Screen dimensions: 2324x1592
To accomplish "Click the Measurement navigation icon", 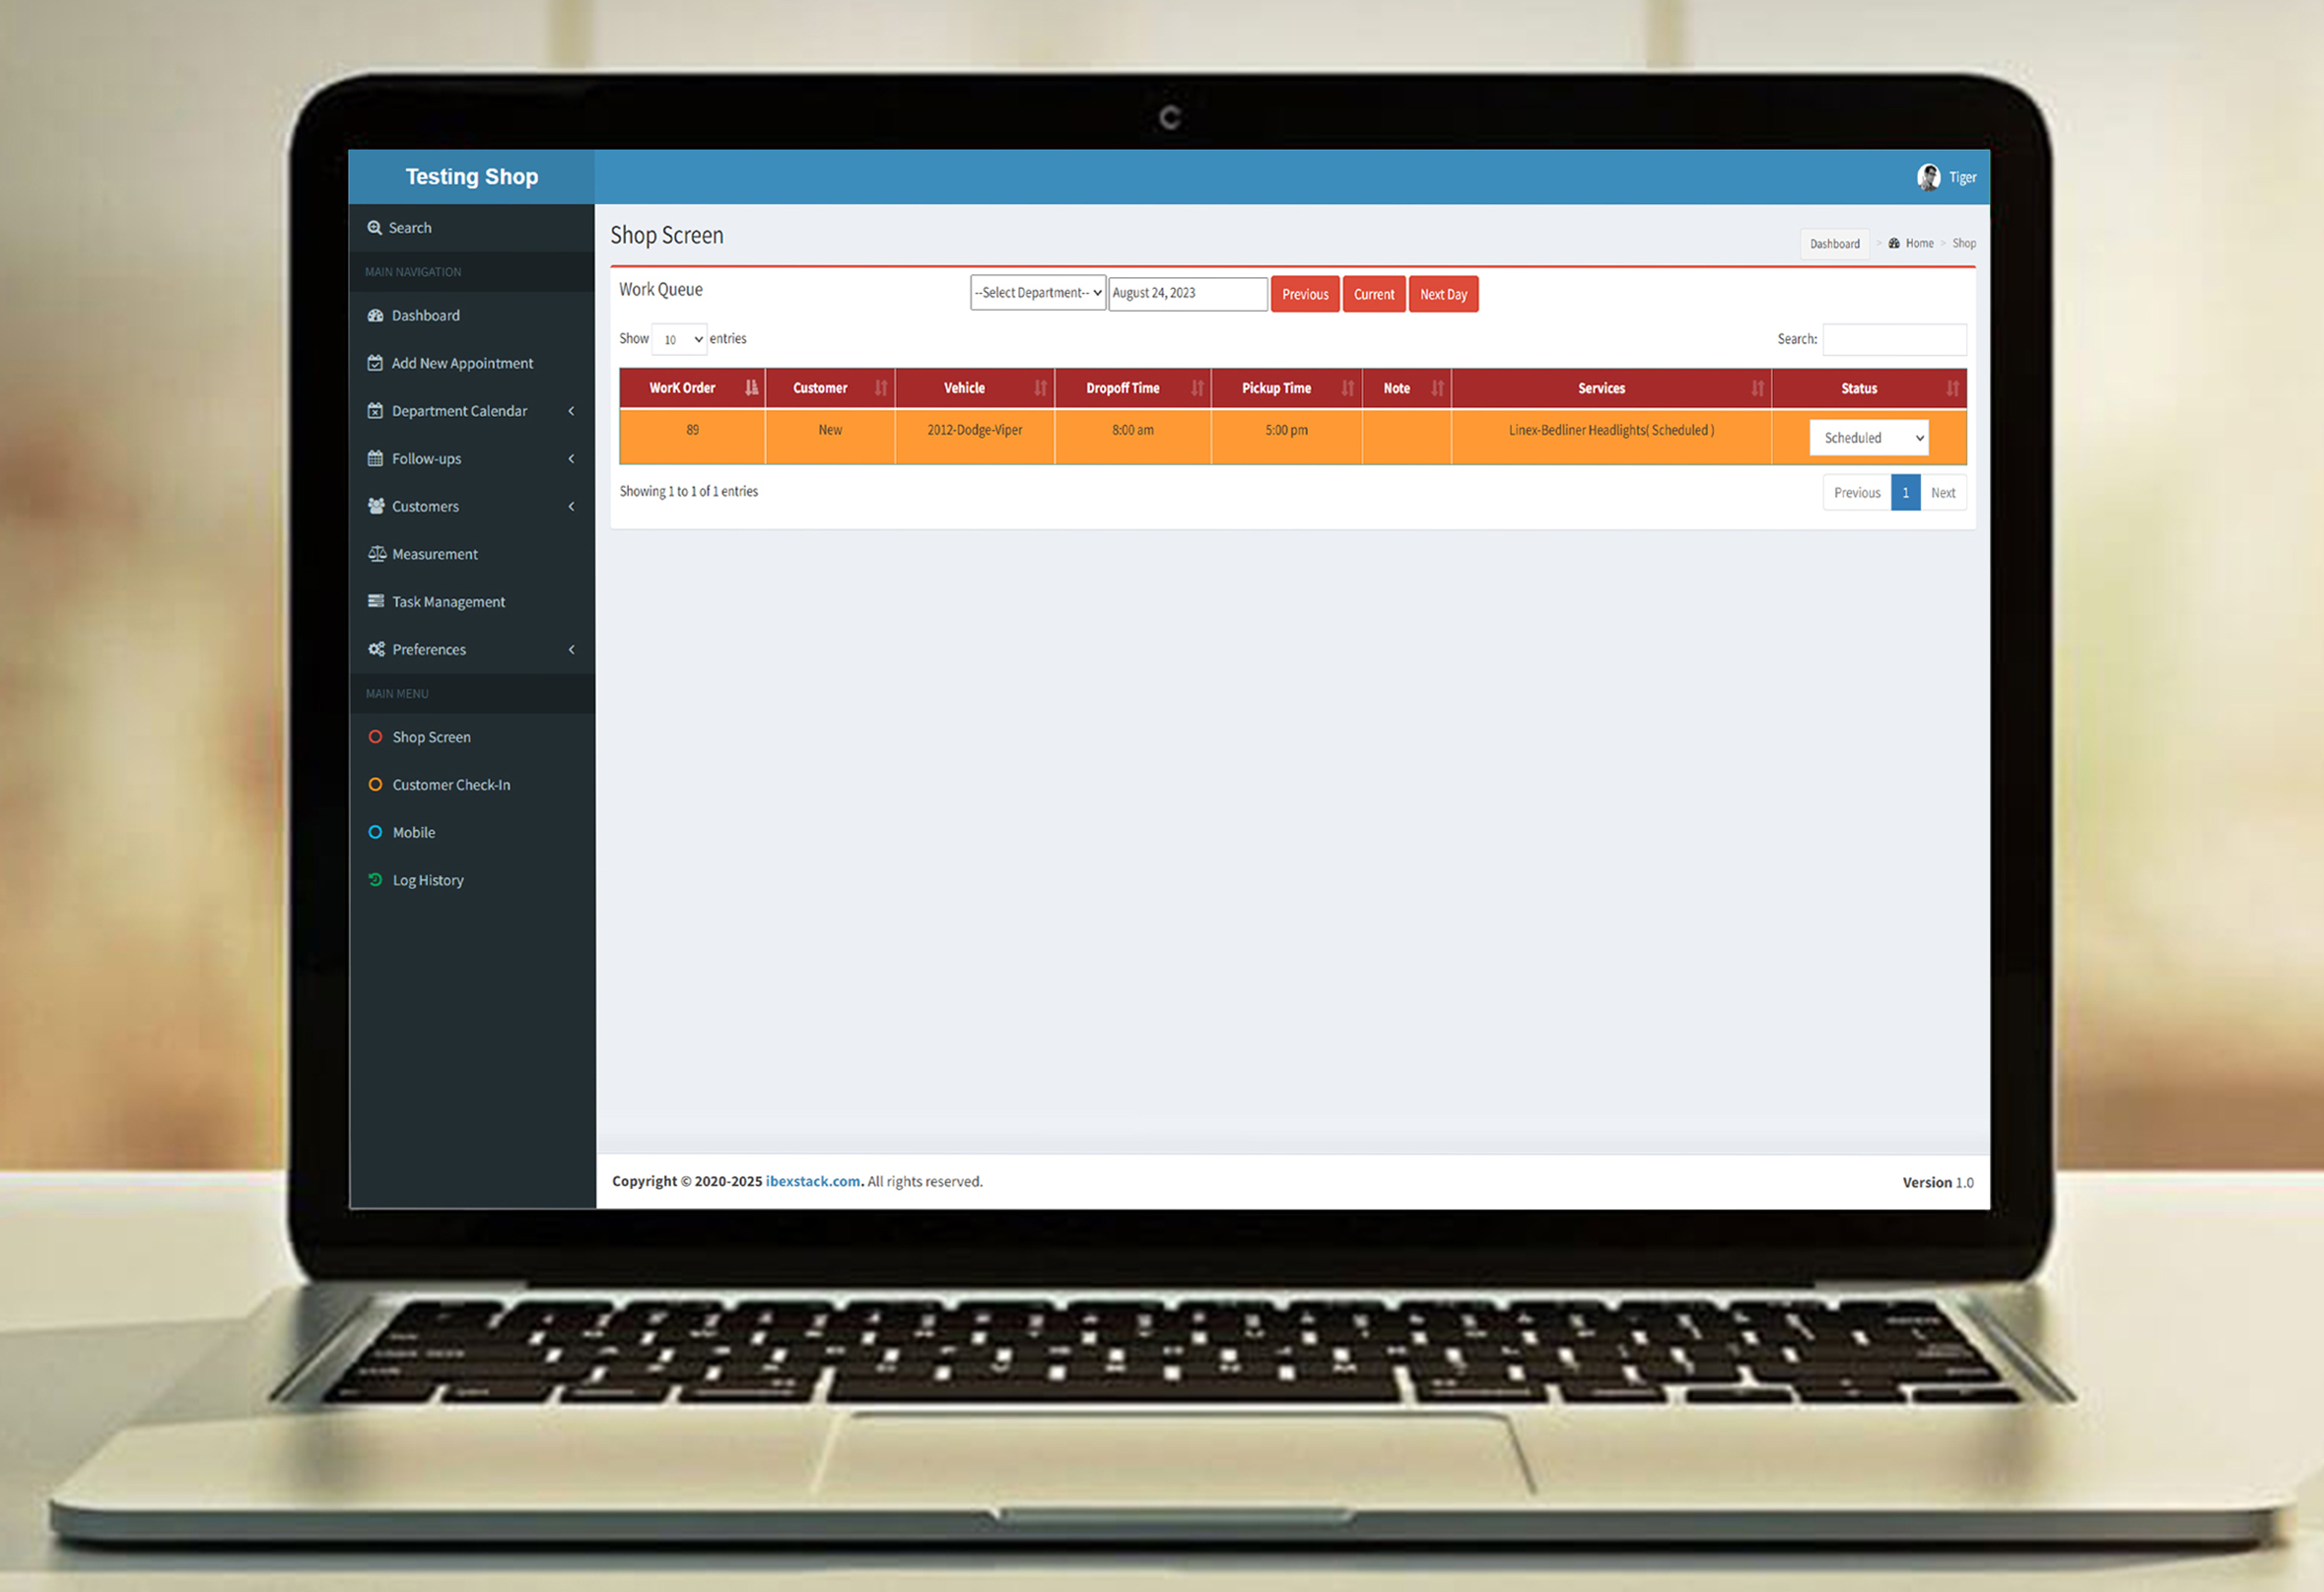I will click(376, 553).
